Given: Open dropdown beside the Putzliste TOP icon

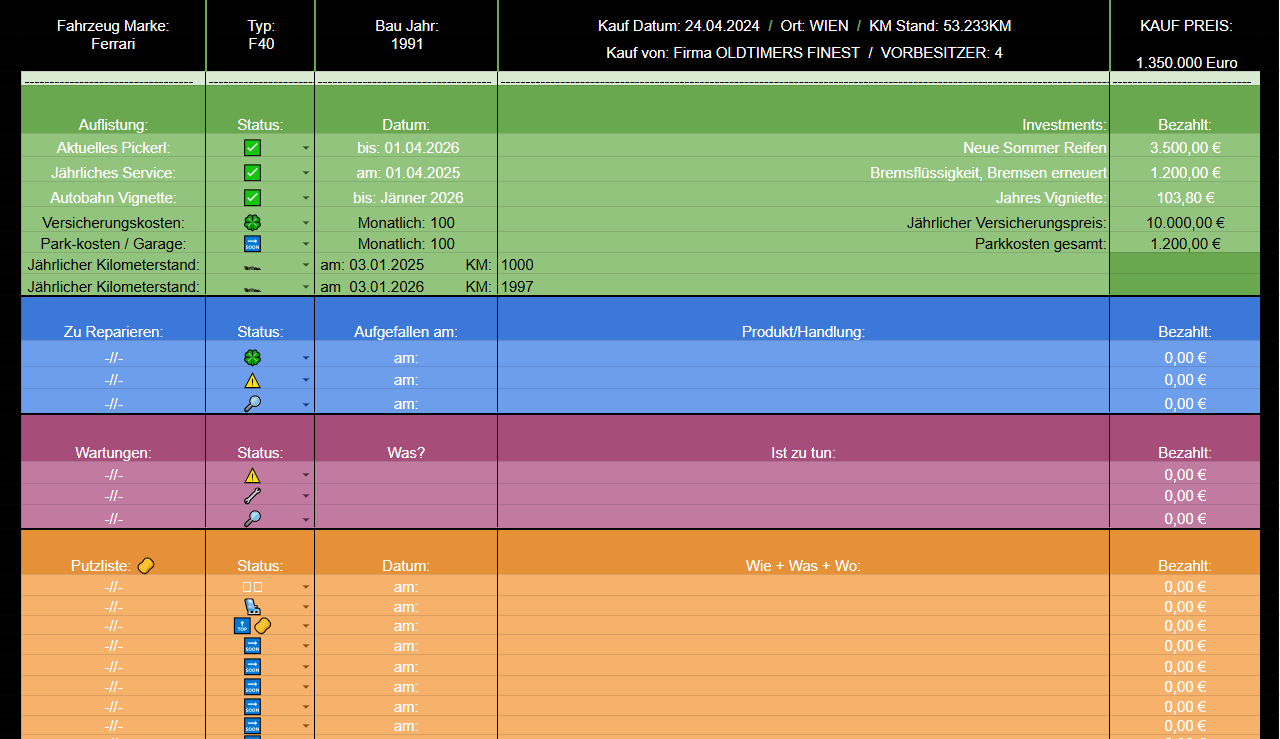Looking at the screenshot, I should coord(306,627).
